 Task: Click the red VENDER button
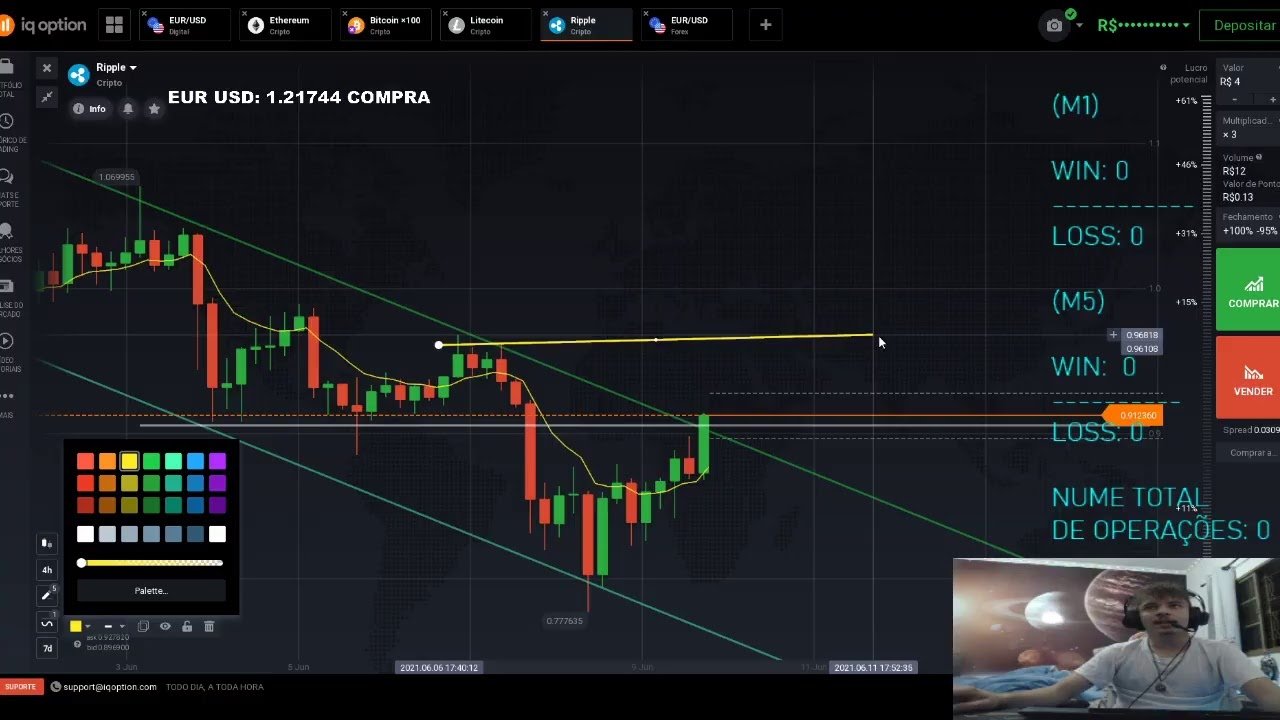1248,377
